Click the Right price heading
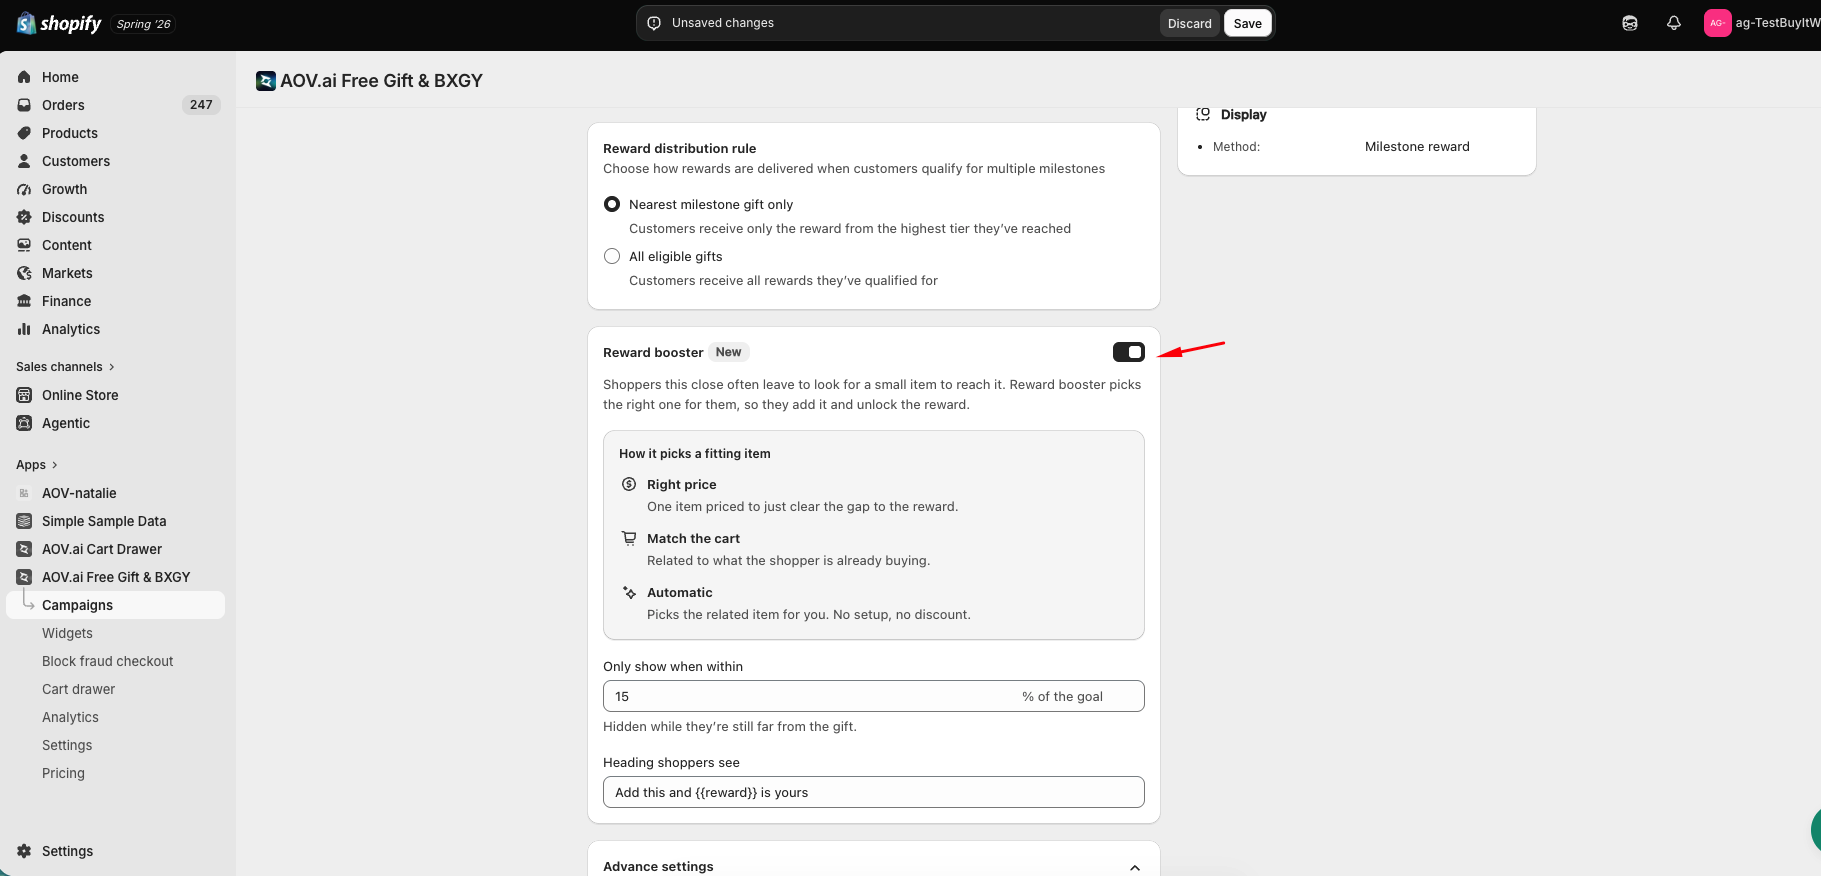1821x876 pixels. [x=682, y=485]
